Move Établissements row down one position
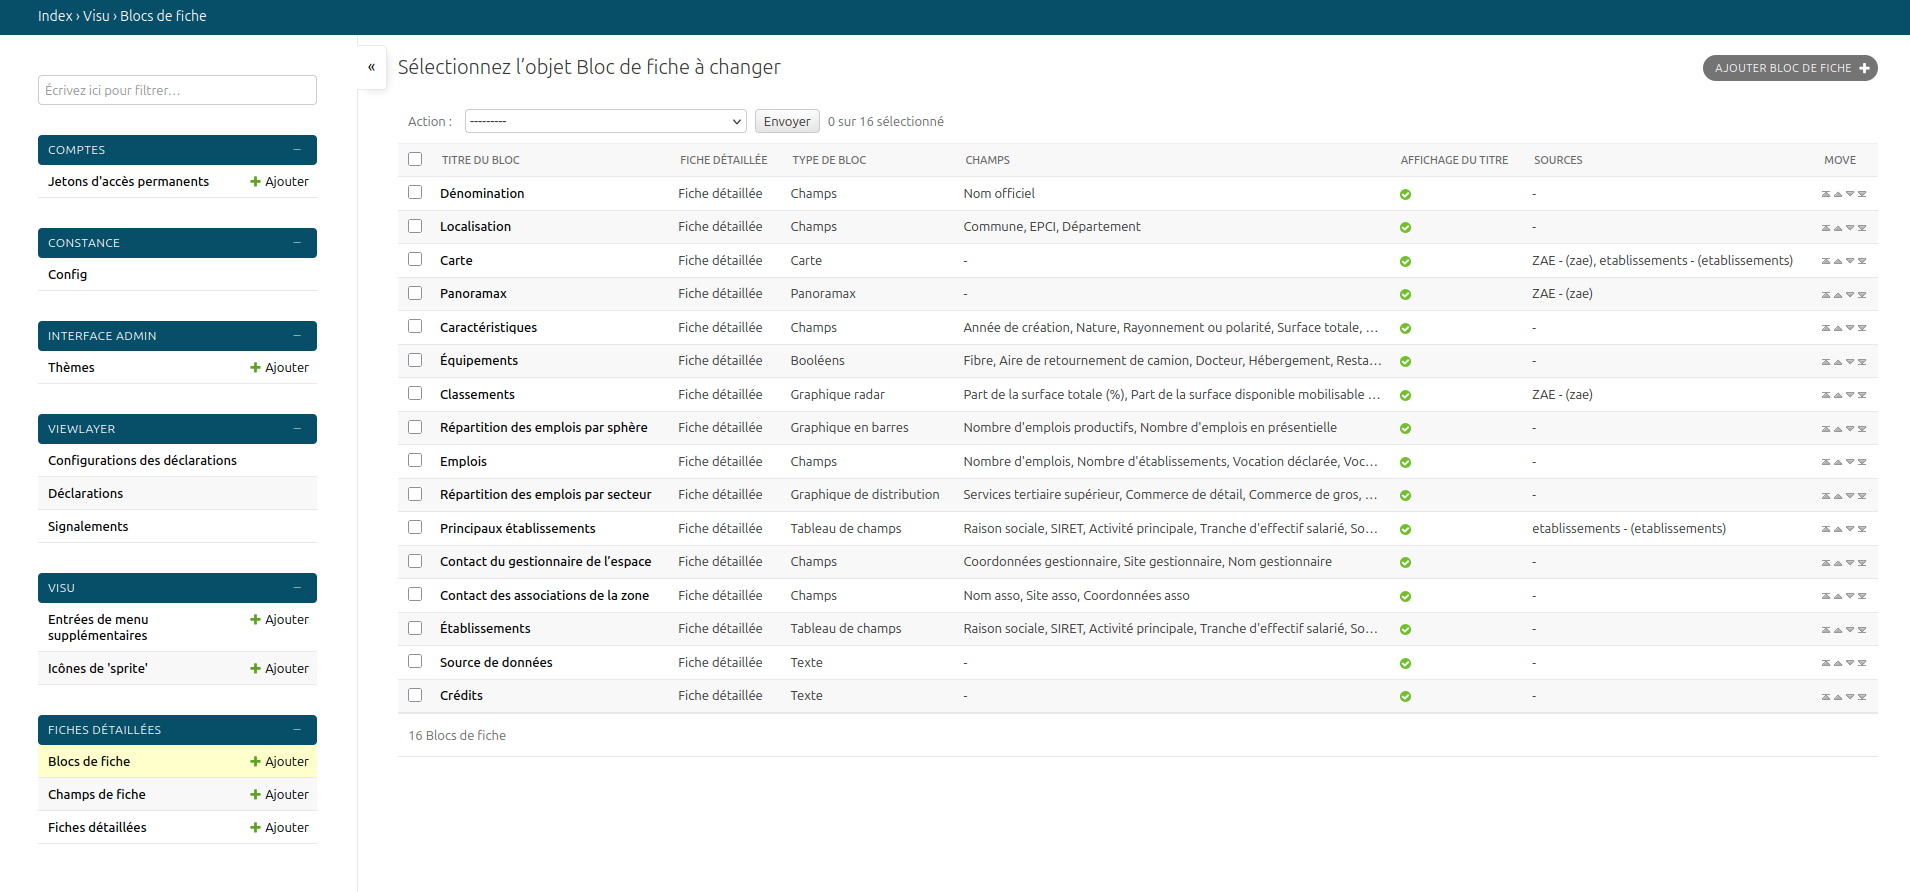The width and height of the screenshot is (1910, 892). pyautogui.click(x=1850, y=630)
